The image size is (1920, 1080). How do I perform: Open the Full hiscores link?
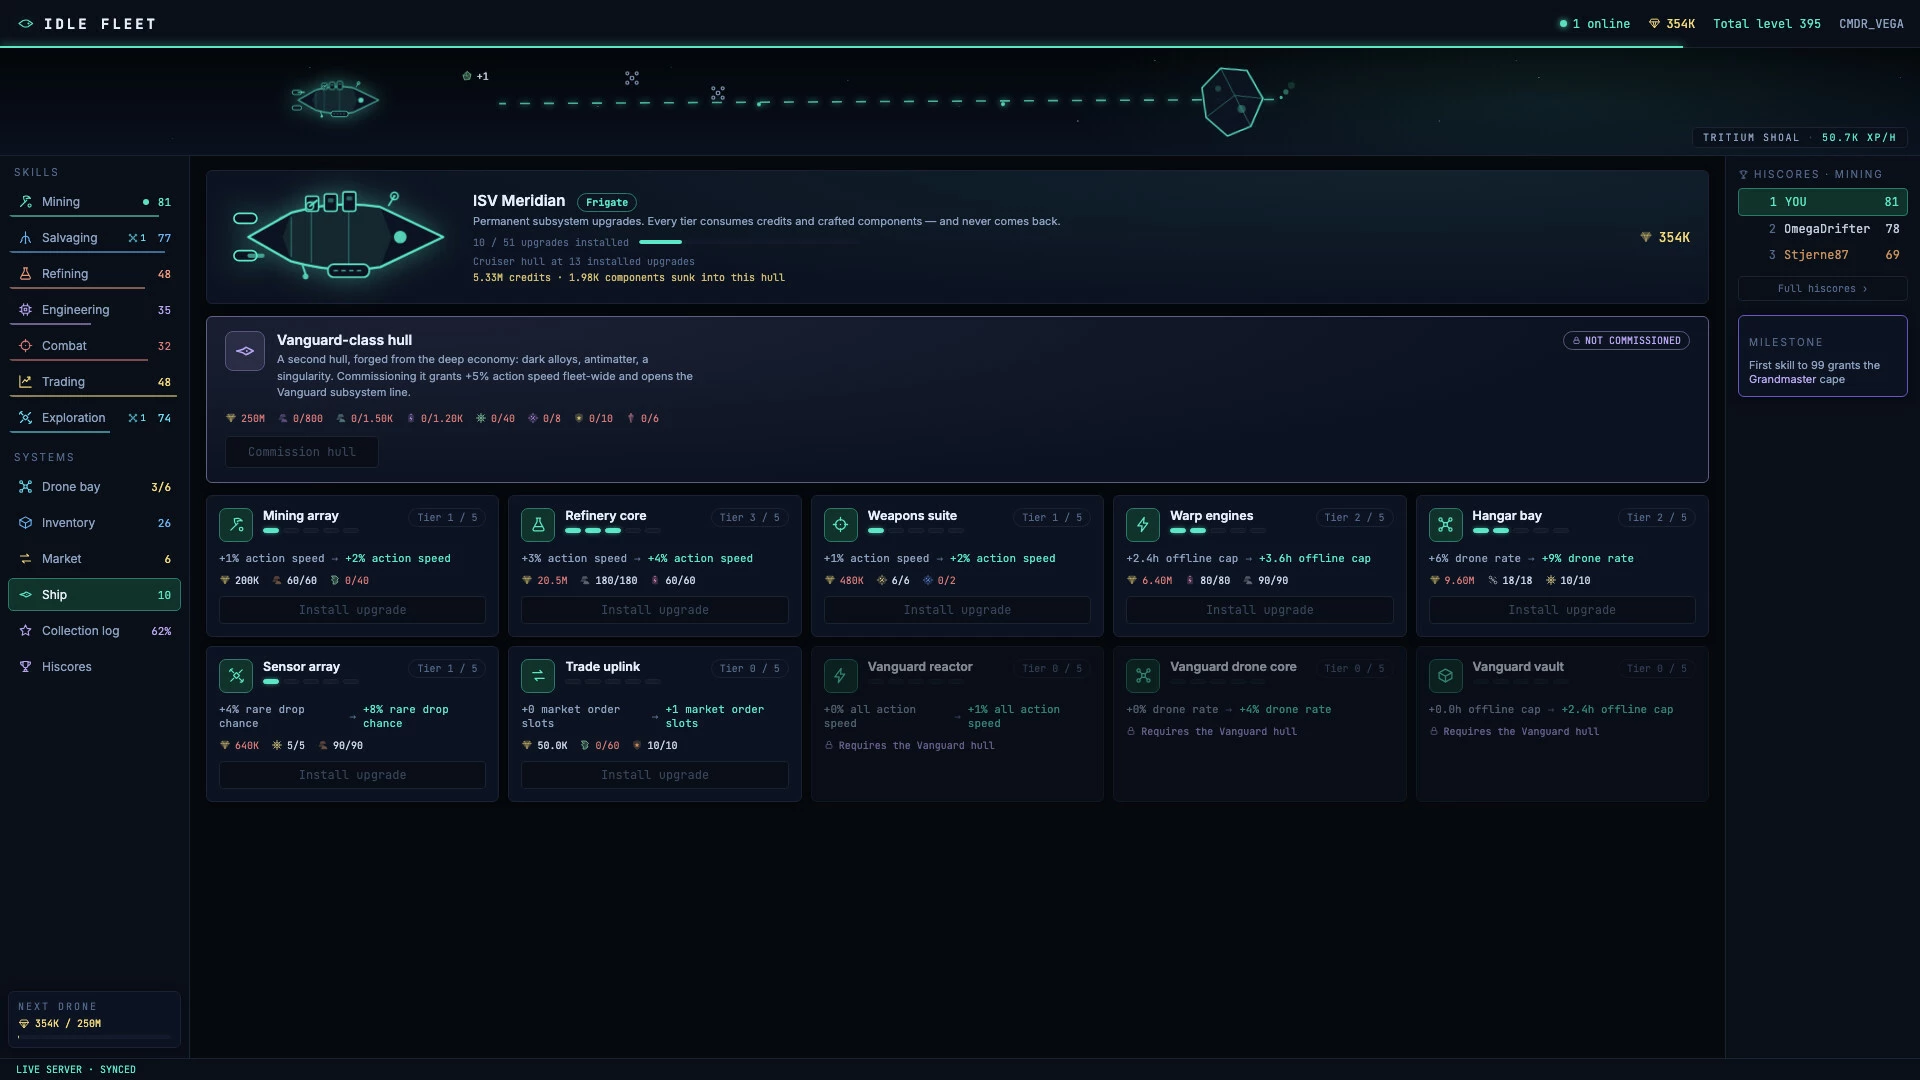click(1822, 289)
